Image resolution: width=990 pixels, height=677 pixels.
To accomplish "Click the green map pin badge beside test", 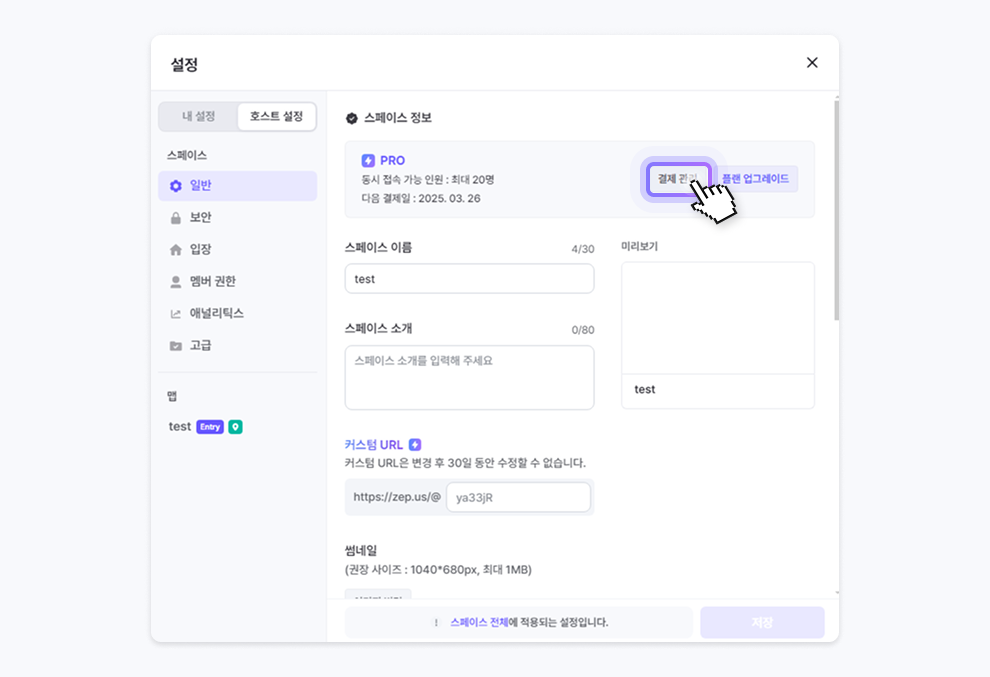I will tap(235, 427).
